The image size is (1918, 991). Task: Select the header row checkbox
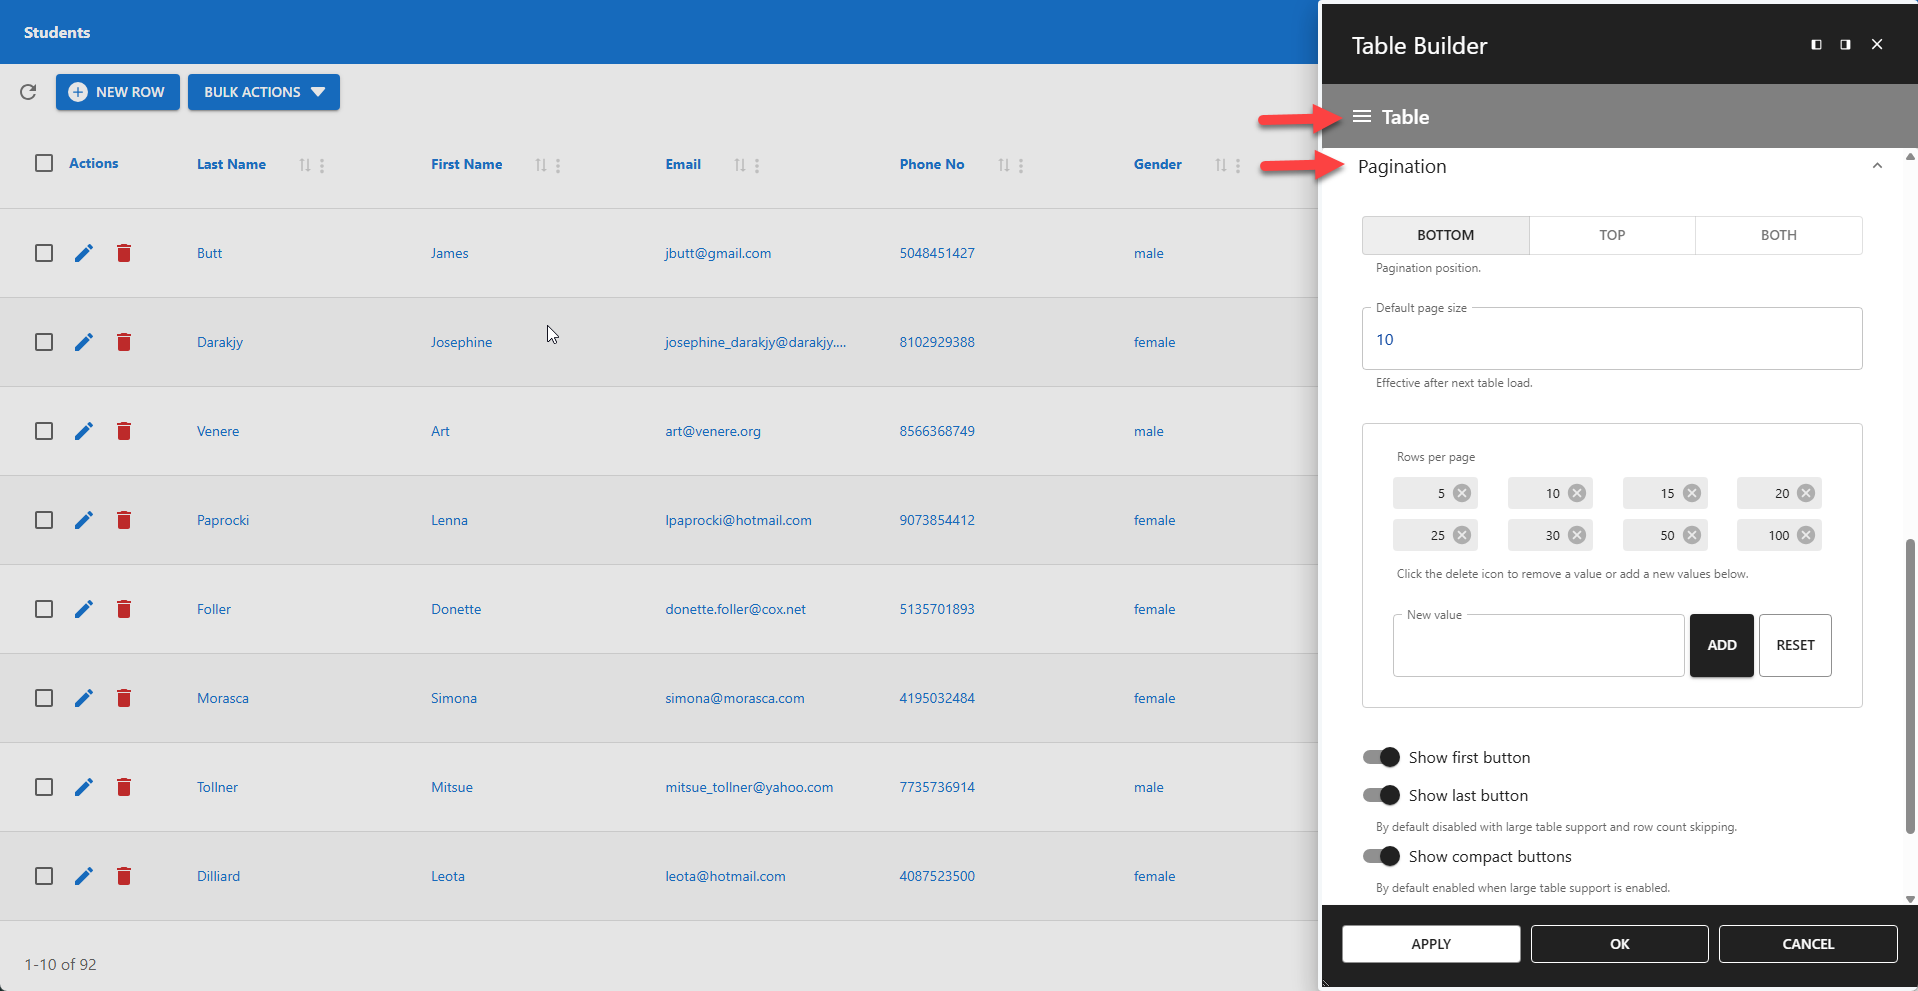click(x=44, y=163)
